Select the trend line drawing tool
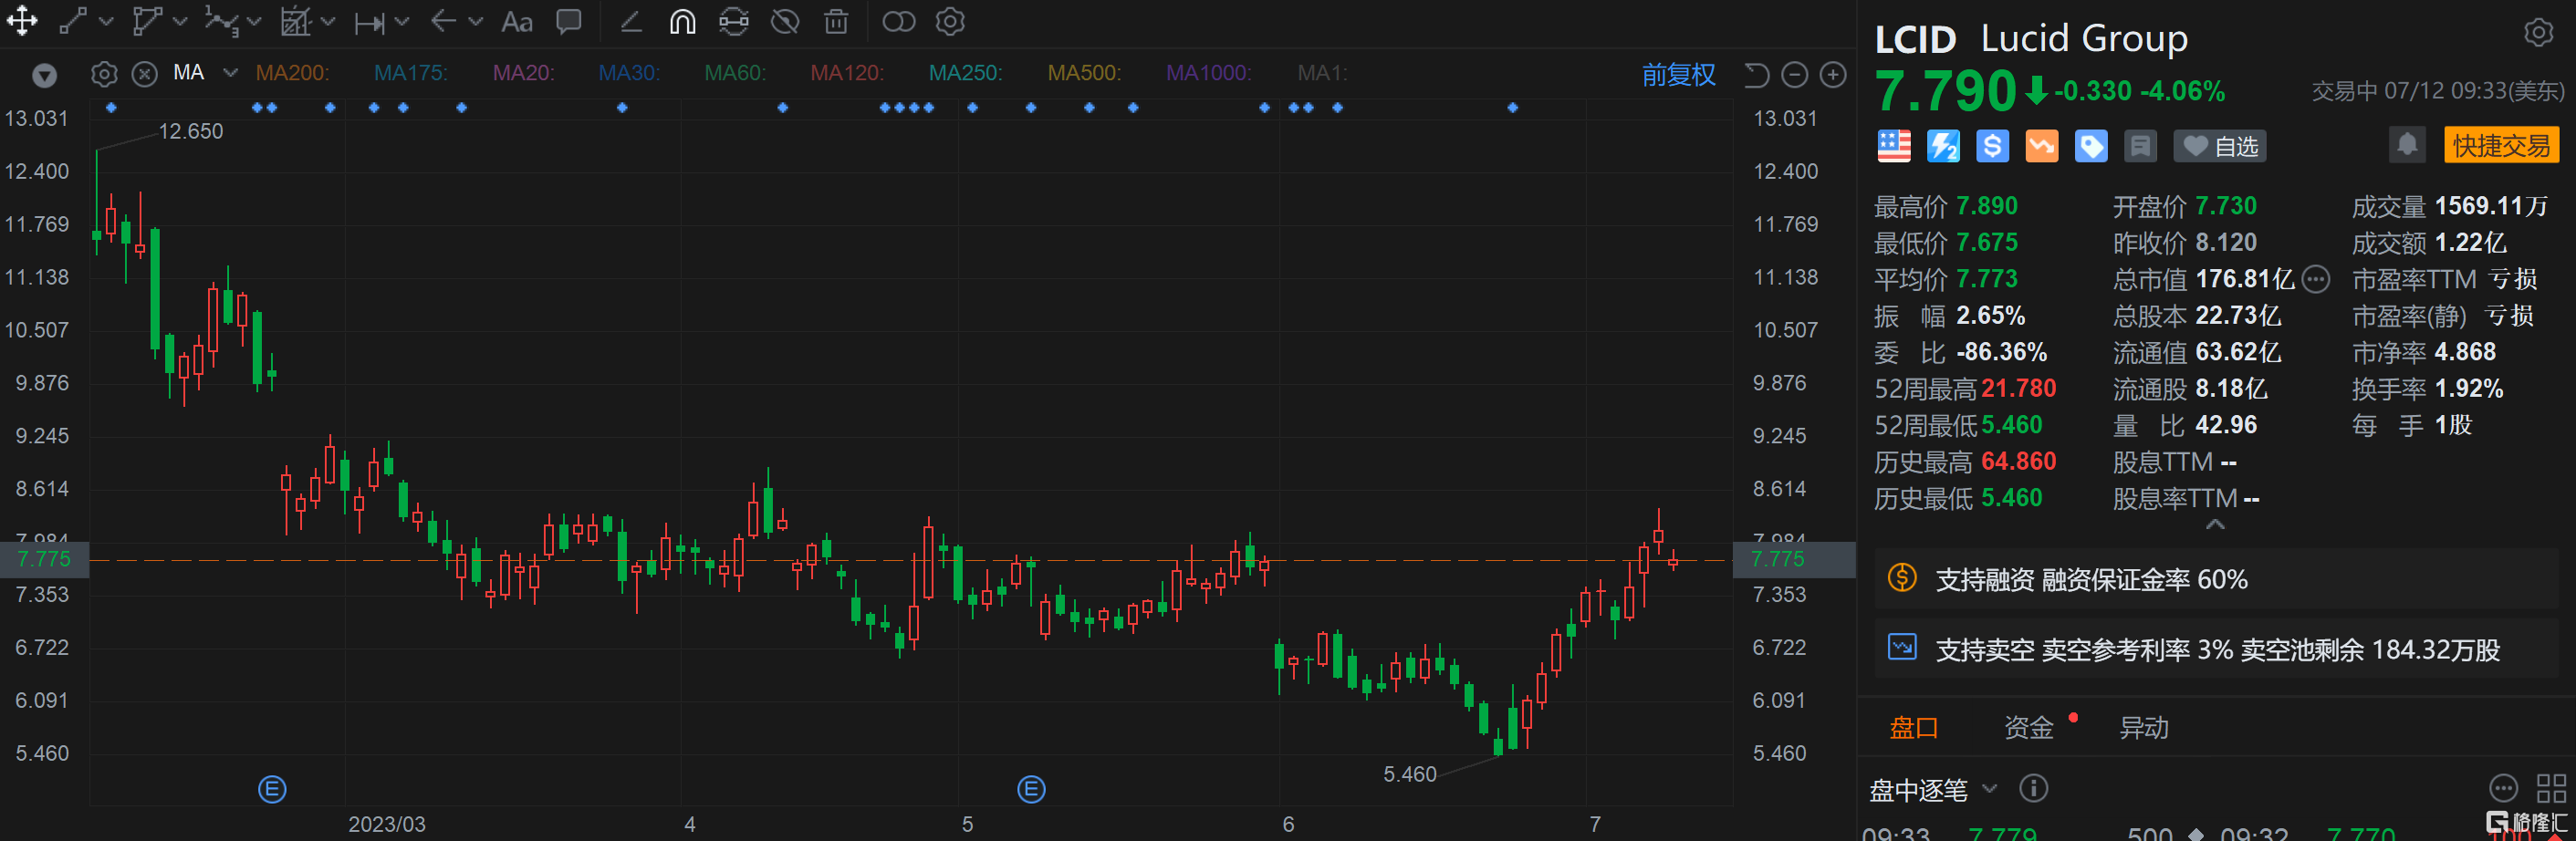Image resolution: width=2576 pixels, height=841 pixels. [x=73, y=21]
